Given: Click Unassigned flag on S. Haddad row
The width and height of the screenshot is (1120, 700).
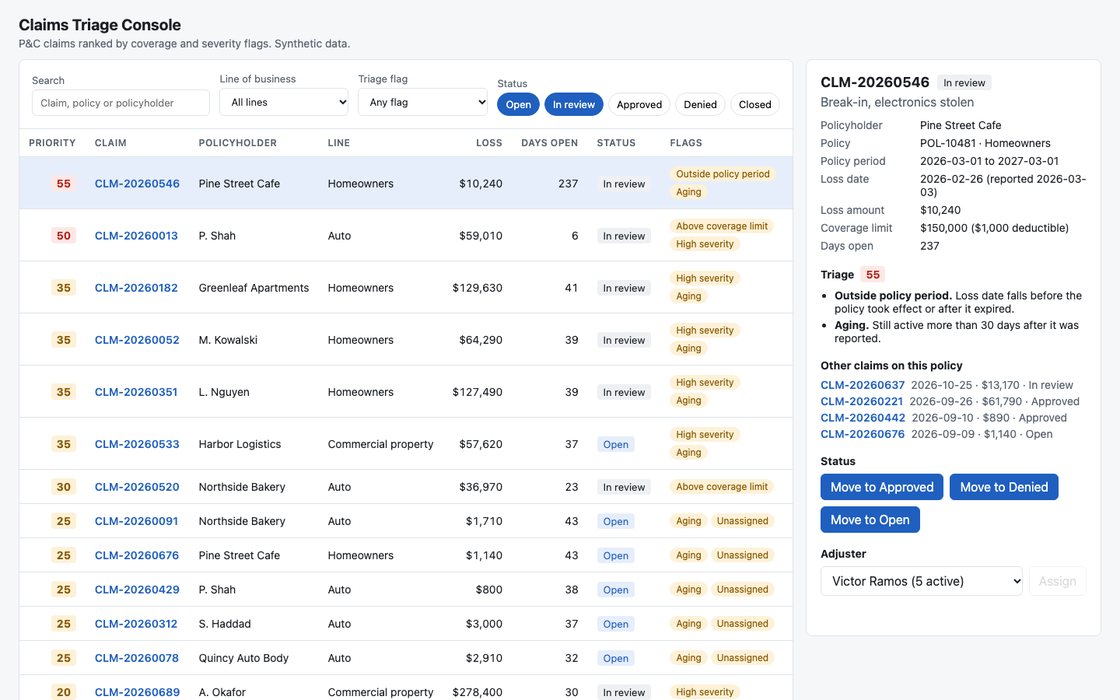Looking at the screenshot, I should click(742, 624).
